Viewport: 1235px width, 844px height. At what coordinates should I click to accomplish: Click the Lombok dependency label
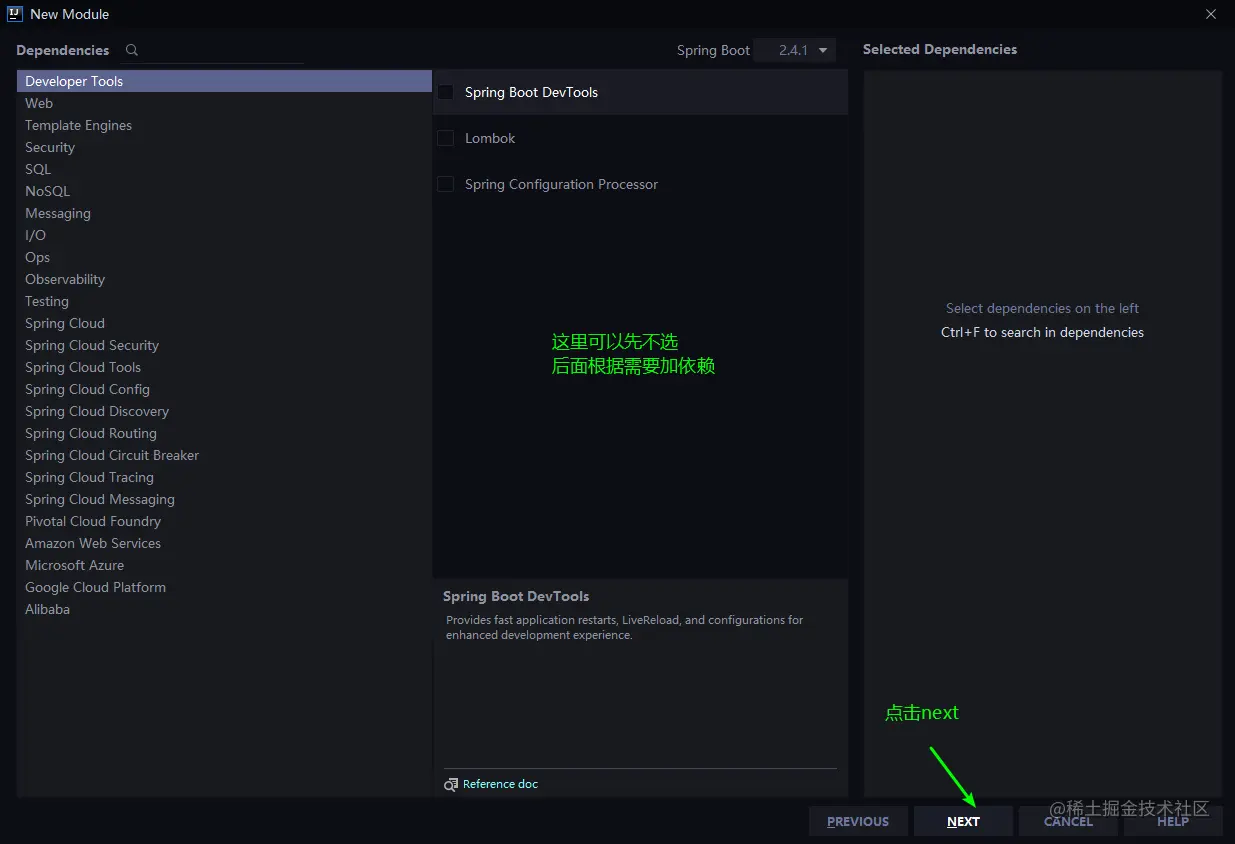[490, 138]
